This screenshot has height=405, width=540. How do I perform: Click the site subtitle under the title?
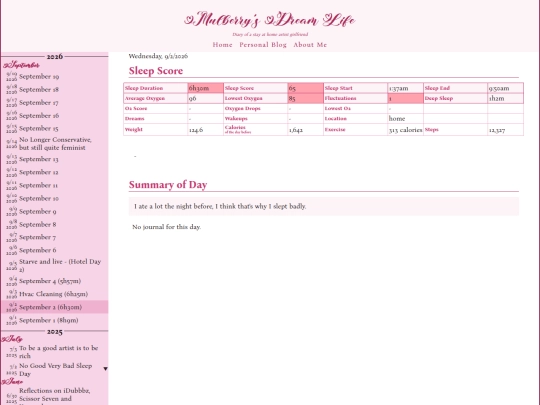pyautogui.click(x=270, y=34)
